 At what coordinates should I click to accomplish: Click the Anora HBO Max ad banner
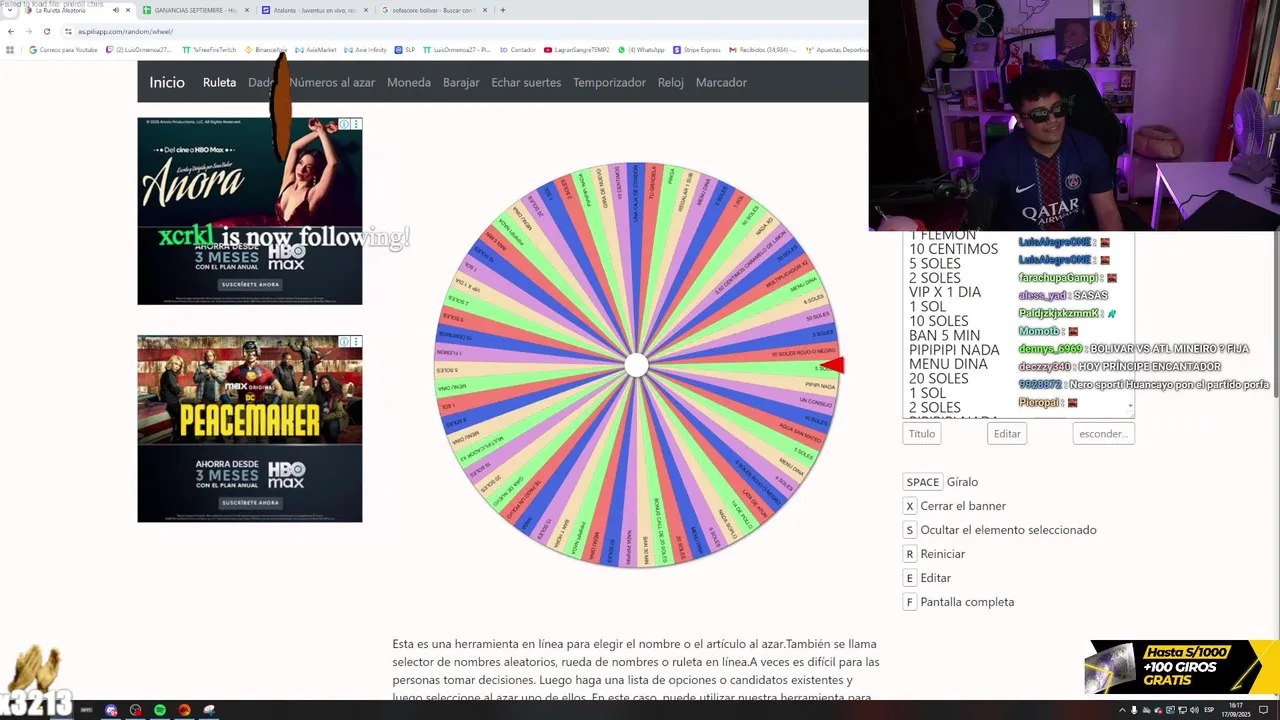[x=250, y=211]
